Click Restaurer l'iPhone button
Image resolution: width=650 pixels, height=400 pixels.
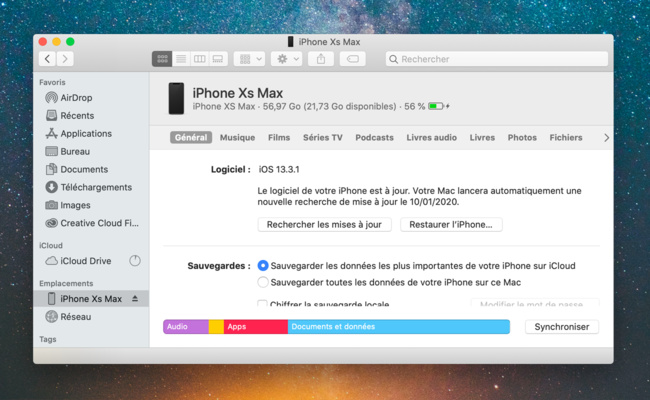coord(451,225)
